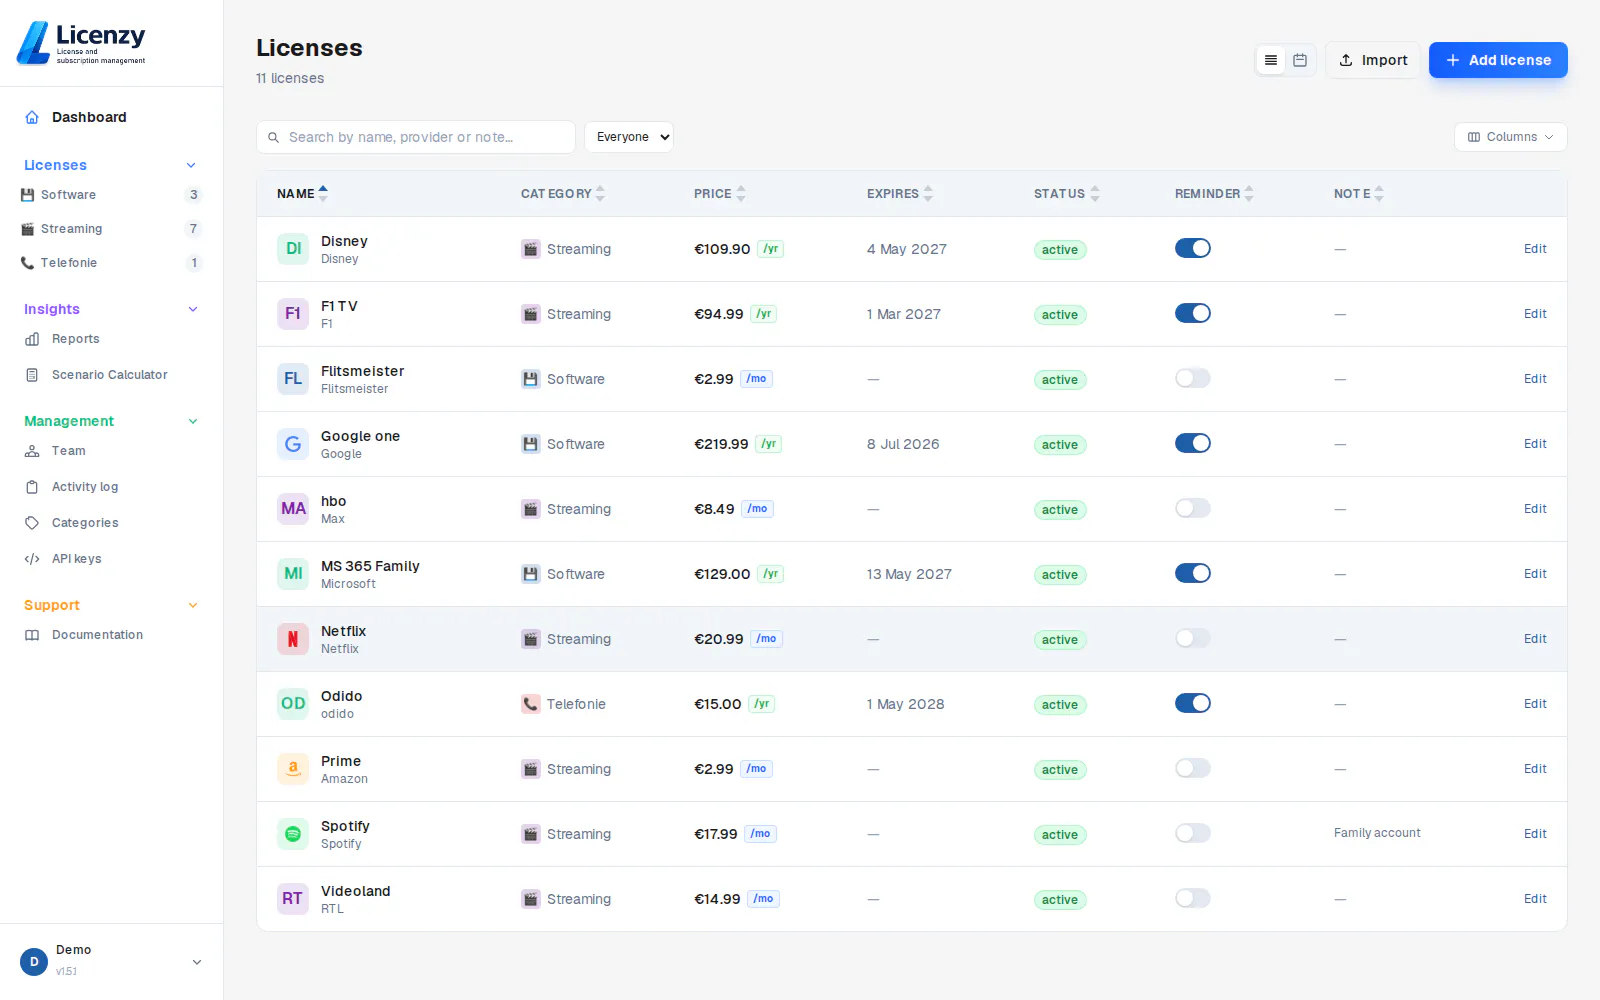Sort table by Name column
1600x1000 pixels.
click(x=302, y=194)
